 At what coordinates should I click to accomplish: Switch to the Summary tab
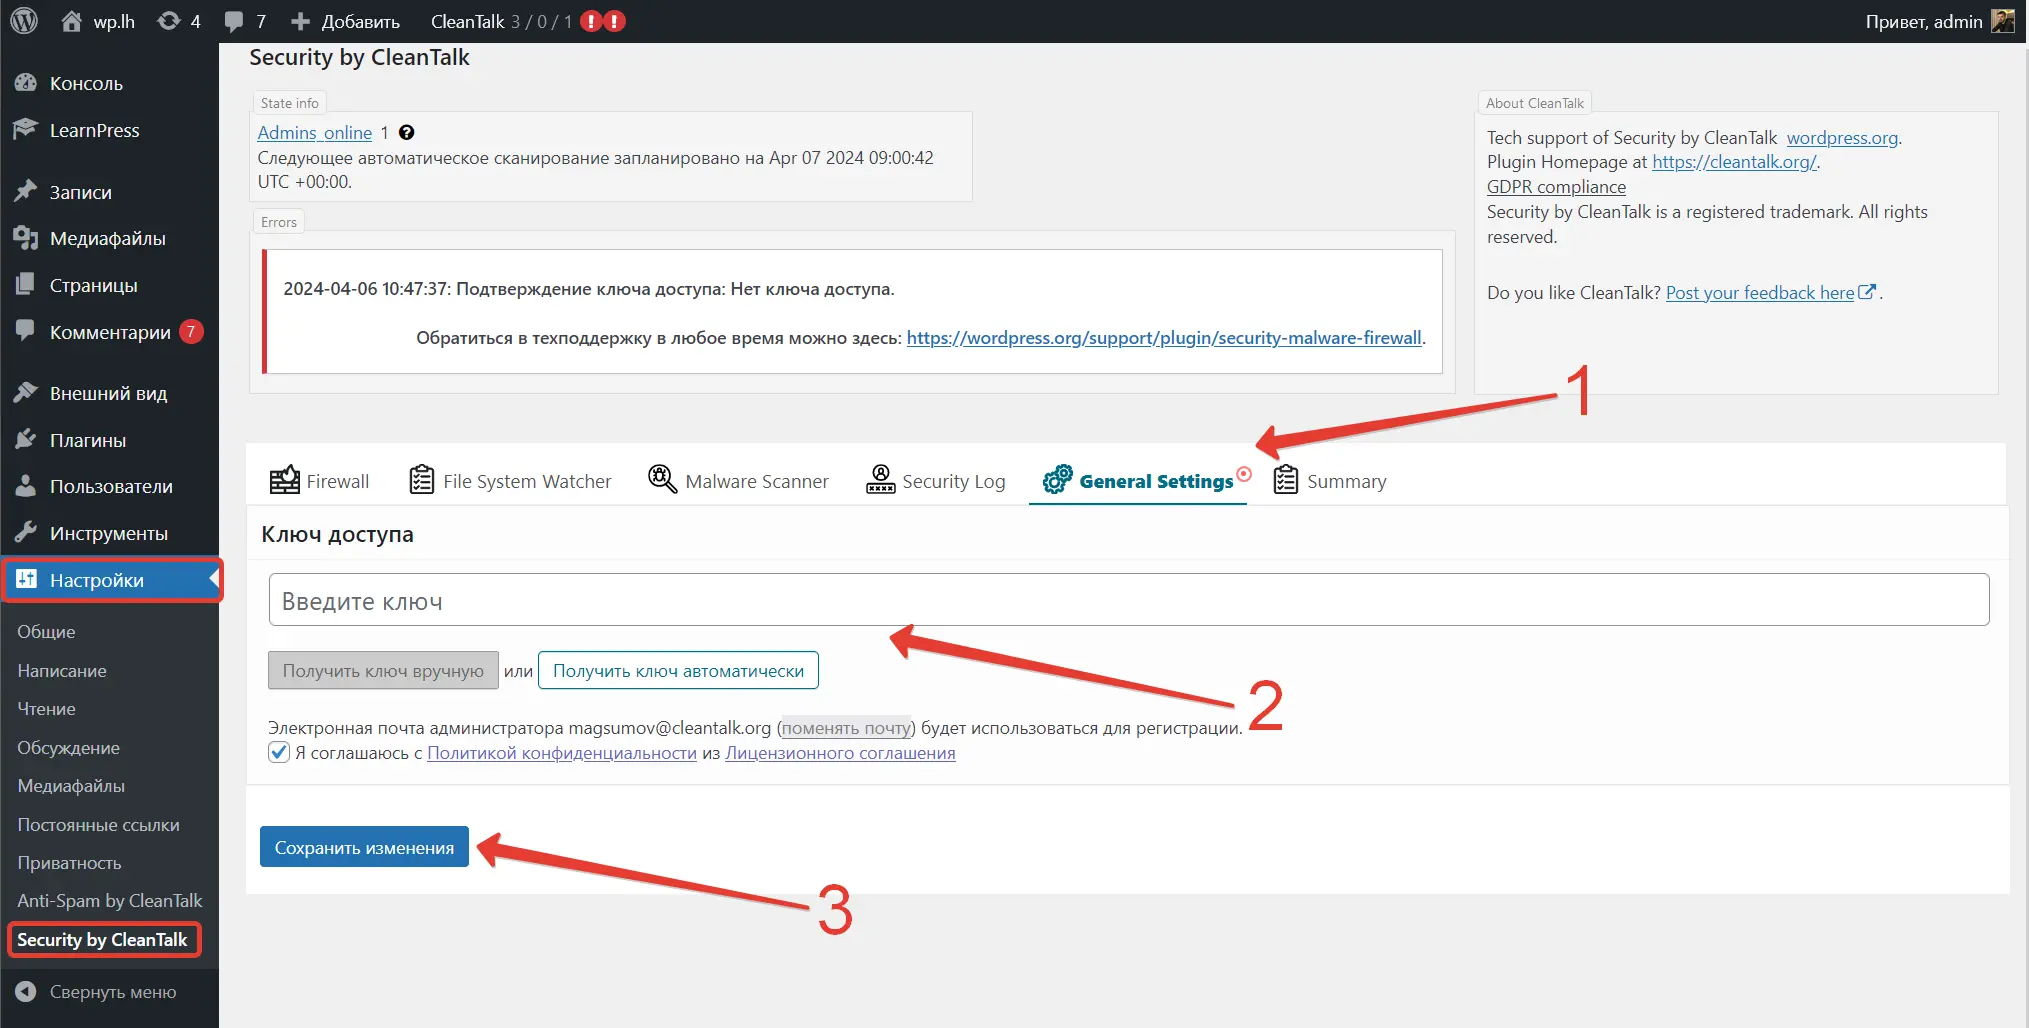point(1346,480)
